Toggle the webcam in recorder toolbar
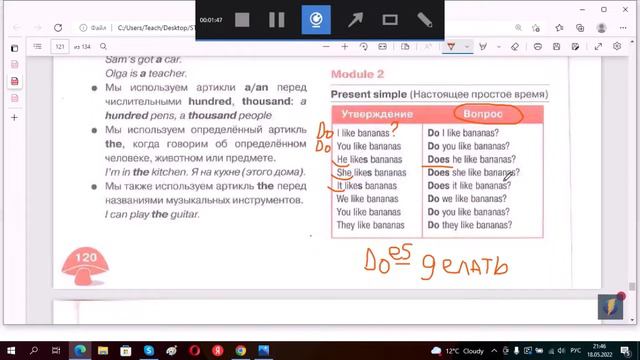 point(316,20)
